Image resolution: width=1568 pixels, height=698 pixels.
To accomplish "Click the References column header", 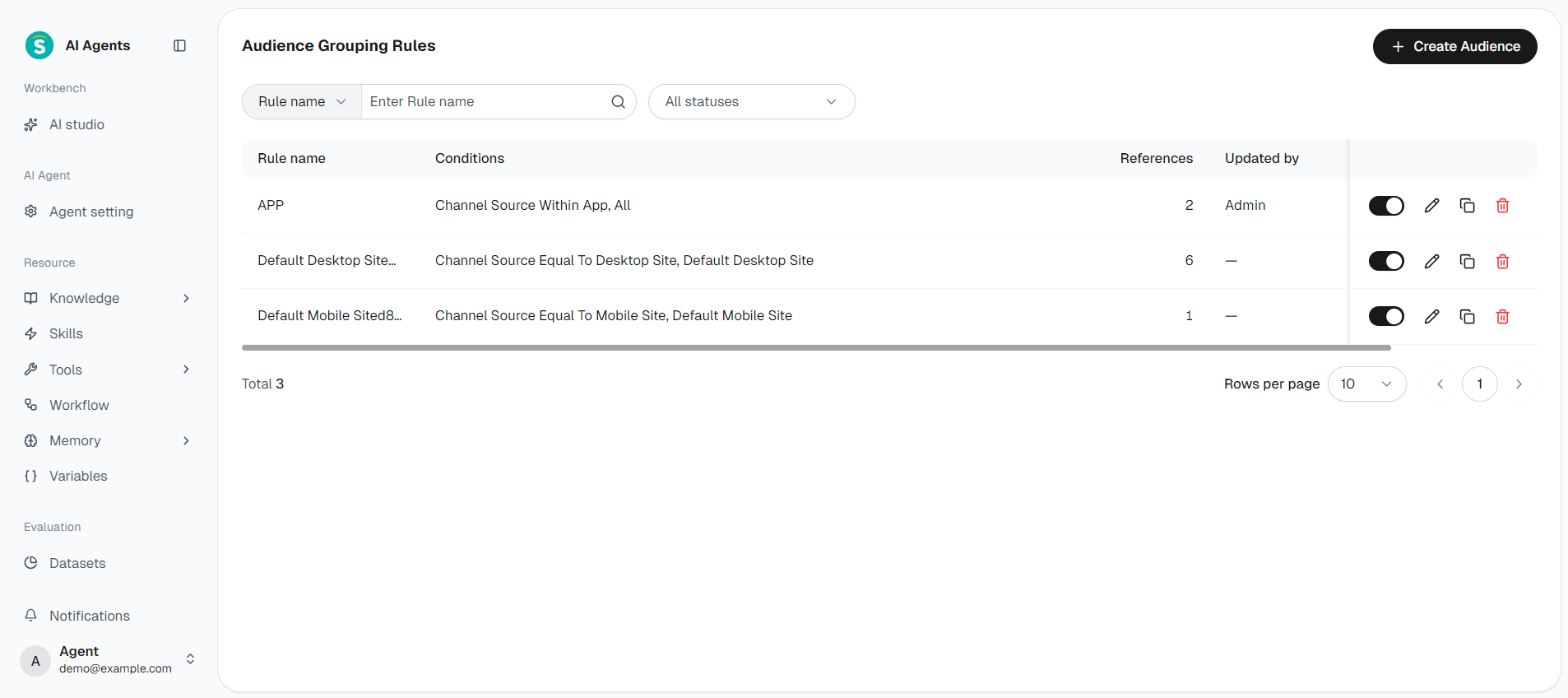I will (x=1156, y=158).
